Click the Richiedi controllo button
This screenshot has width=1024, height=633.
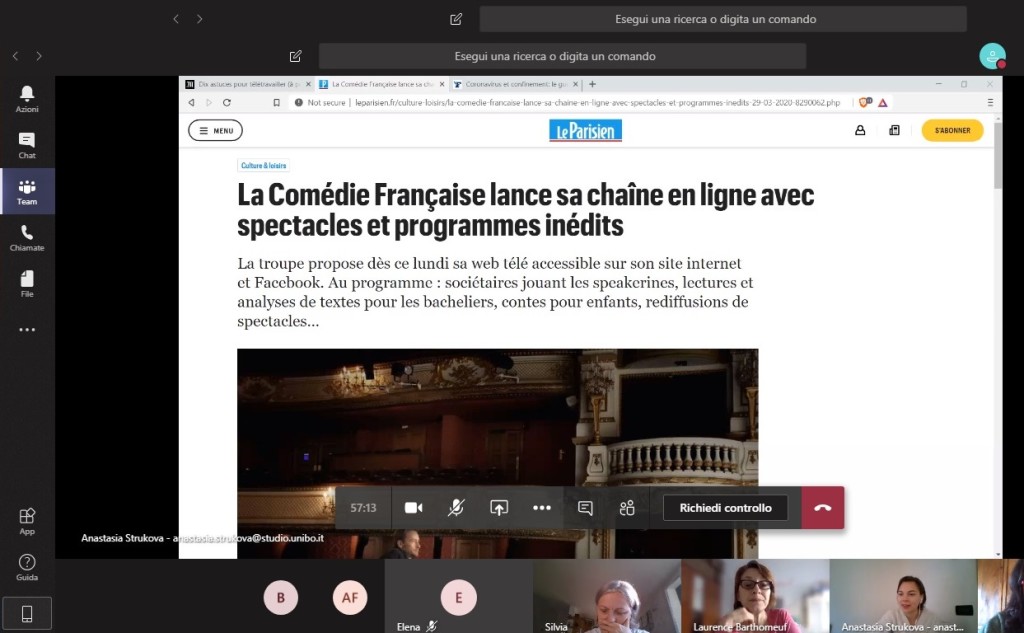[725, 508]
